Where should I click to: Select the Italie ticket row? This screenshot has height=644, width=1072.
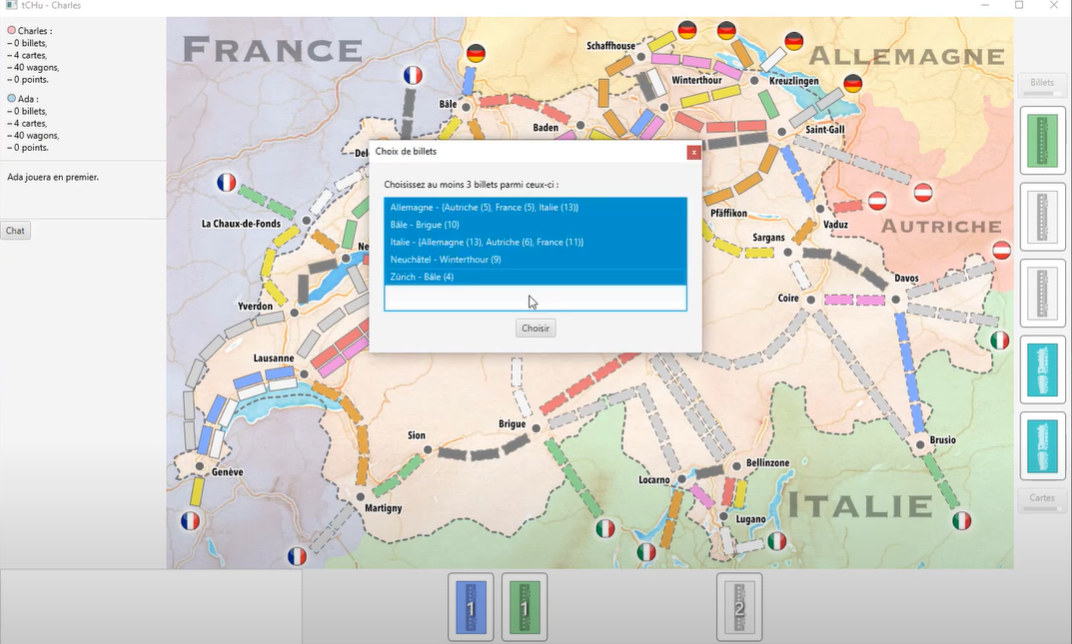[535, 242]
